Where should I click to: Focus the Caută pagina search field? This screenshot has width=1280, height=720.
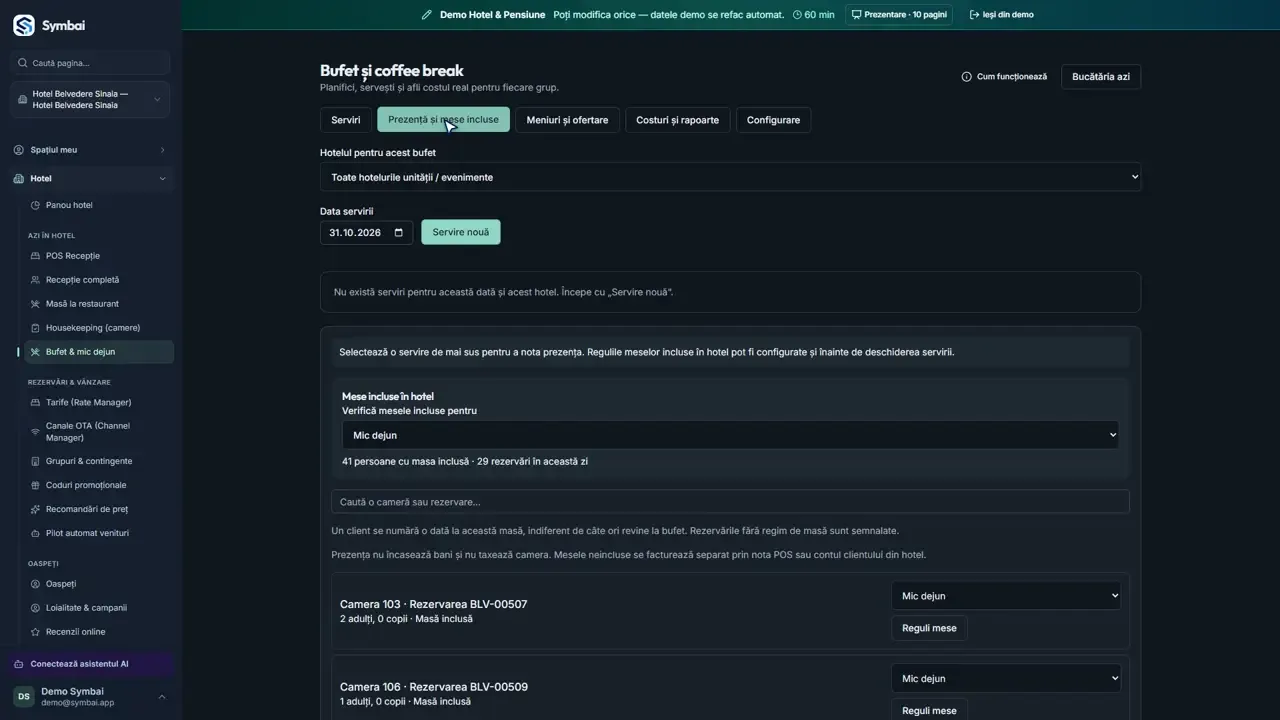click(91, 63)
